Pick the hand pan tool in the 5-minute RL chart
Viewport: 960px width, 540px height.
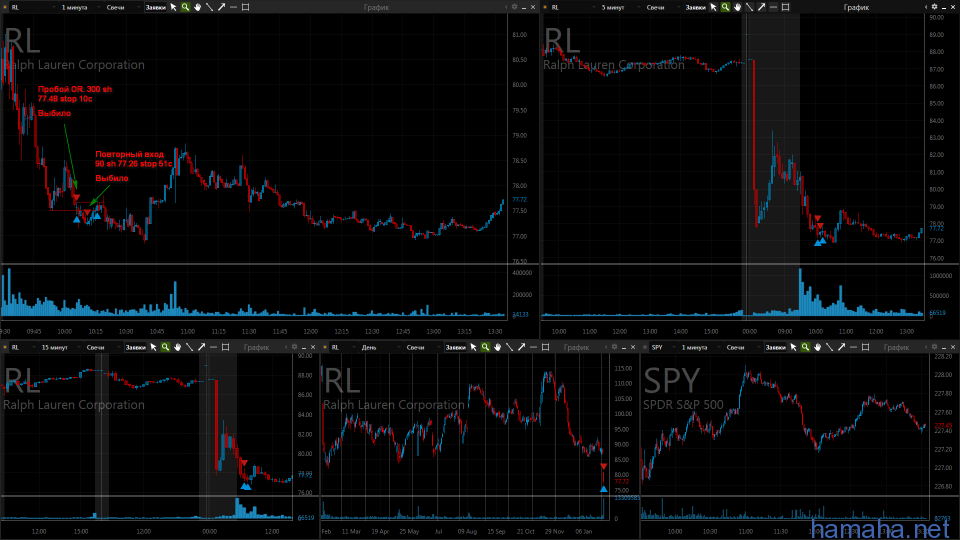click(x=737, y=7)
